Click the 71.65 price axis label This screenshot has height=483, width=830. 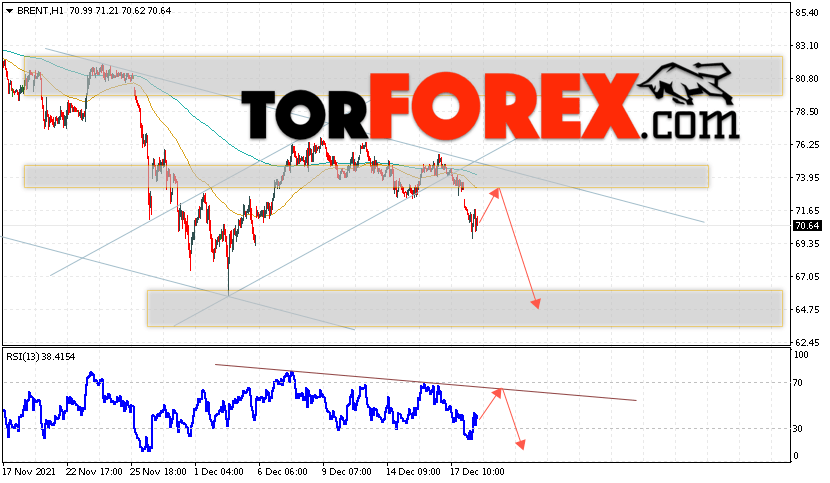point(807,211)
